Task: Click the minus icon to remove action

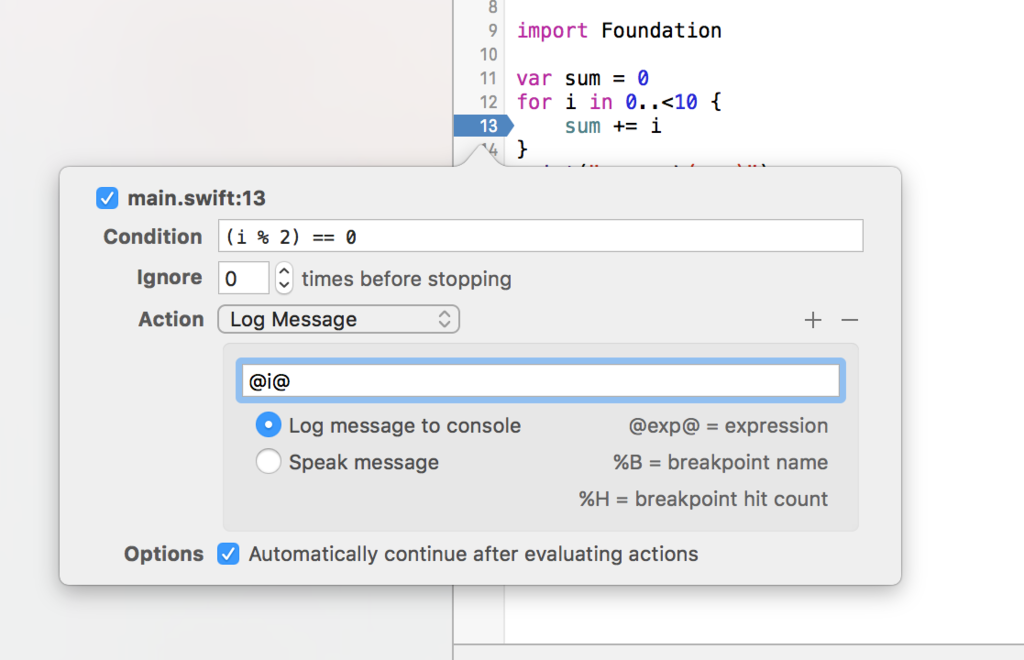Action: pyautogui.click(x=849, y=320)
